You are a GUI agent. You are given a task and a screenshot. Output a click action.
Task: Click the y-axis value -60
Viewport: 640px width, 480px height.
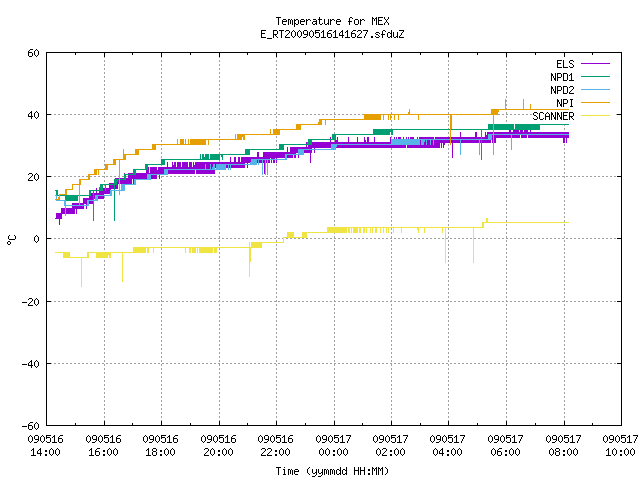[x=31, y=426]
